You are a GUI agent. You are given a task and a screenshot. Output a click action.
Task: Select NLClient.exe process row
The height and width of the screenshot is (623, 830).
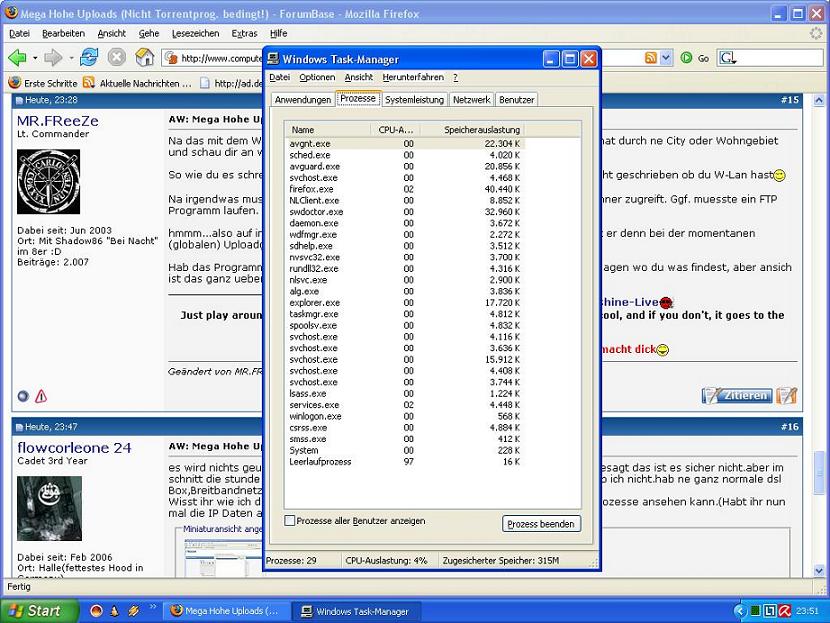coord(405,200)
